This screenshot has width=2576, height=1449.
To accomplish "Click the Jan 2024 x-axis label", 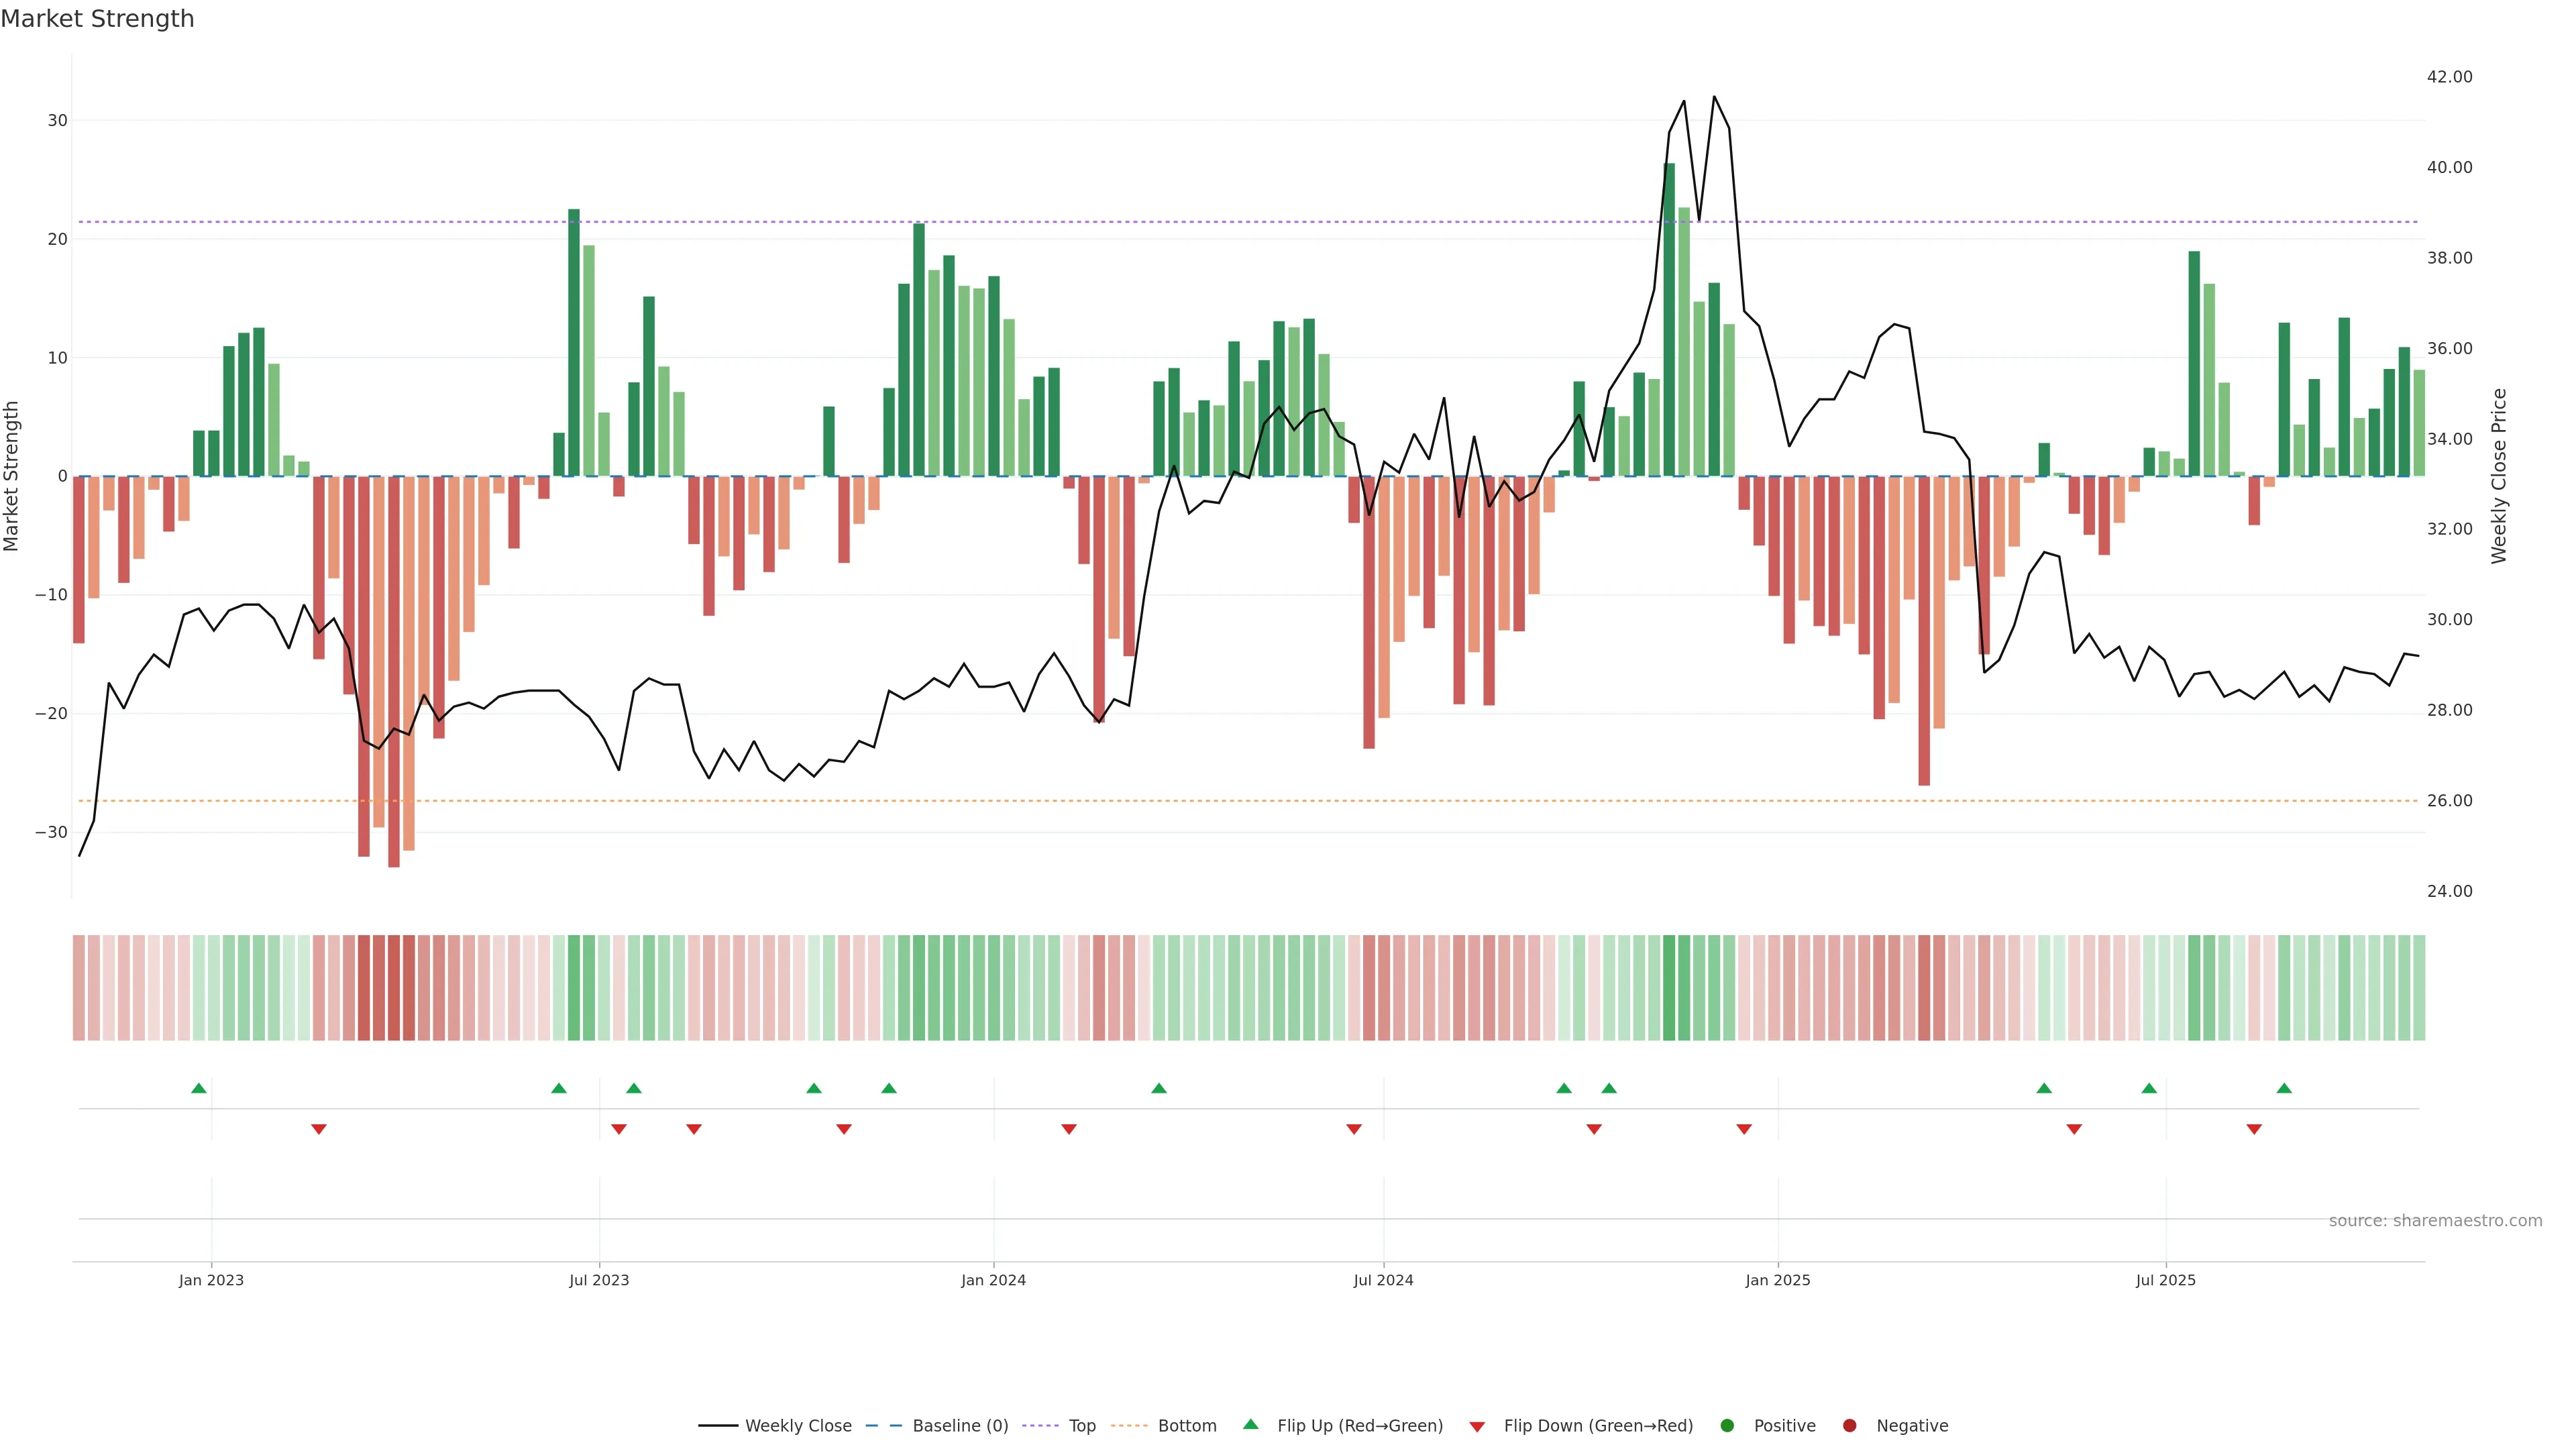I will click(x=993, y=1280).
